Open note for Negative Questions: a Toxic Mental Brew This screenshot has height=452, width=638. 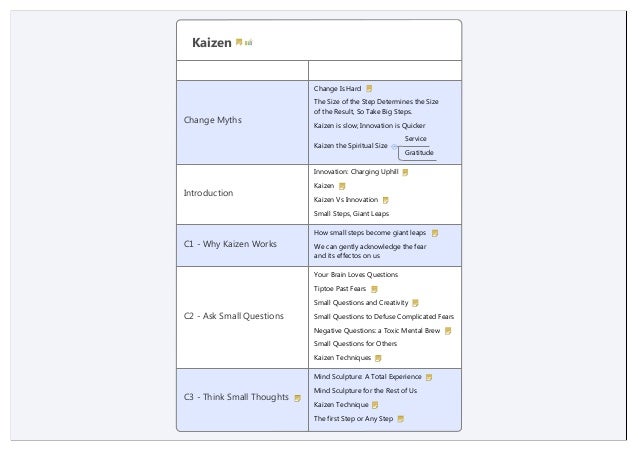pyautogui.click(x=448, y=331)
